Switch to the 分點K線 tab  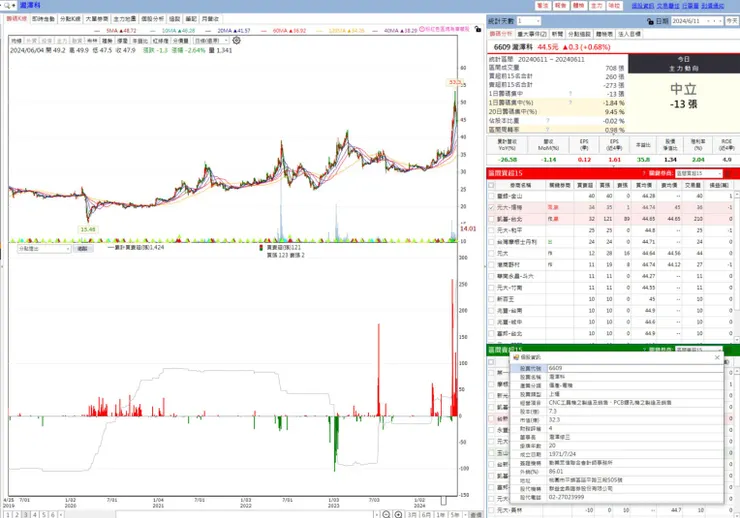click(x=70, y=19)
